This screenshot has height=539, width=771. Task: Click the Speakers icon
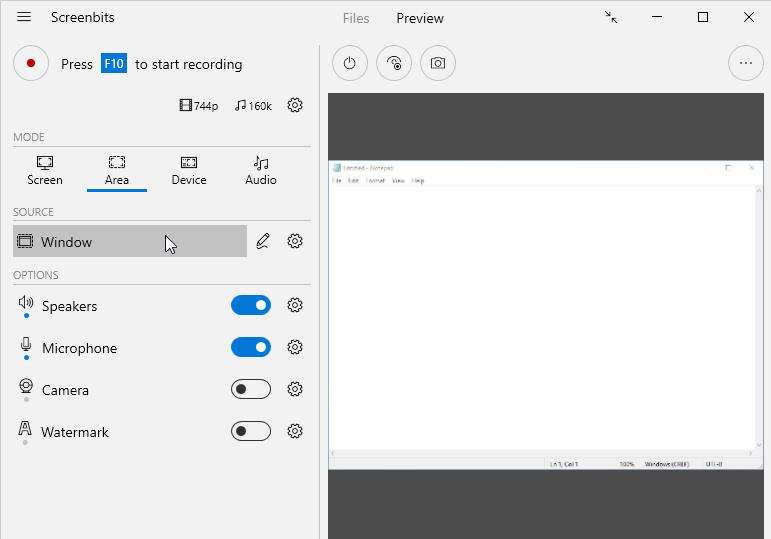[x=26, y=302]
